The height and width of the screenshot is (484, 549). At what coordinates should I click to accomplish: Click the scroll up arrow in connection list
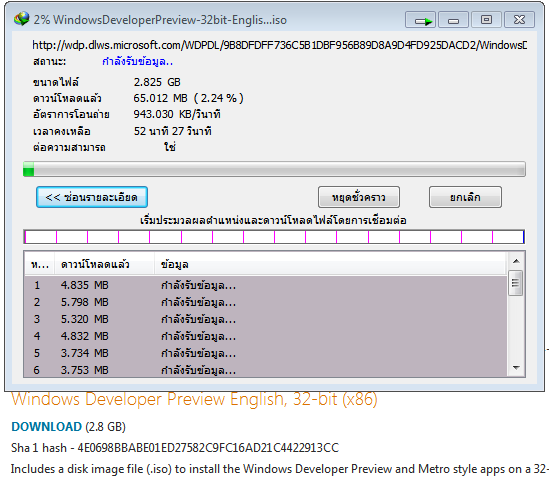coord(516,261)
